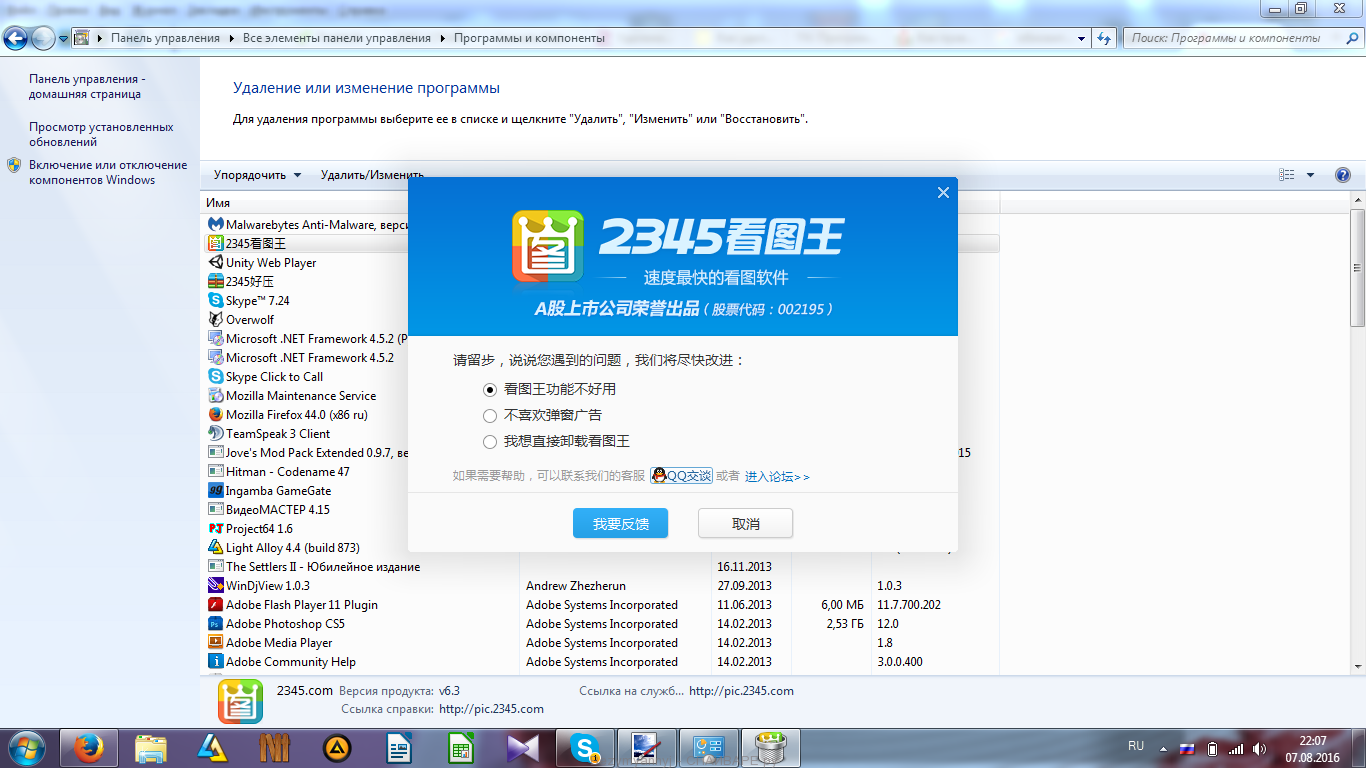Open Skype from the taskbar
Viewport: 1366px width, 768px height.
coord(585,748)
